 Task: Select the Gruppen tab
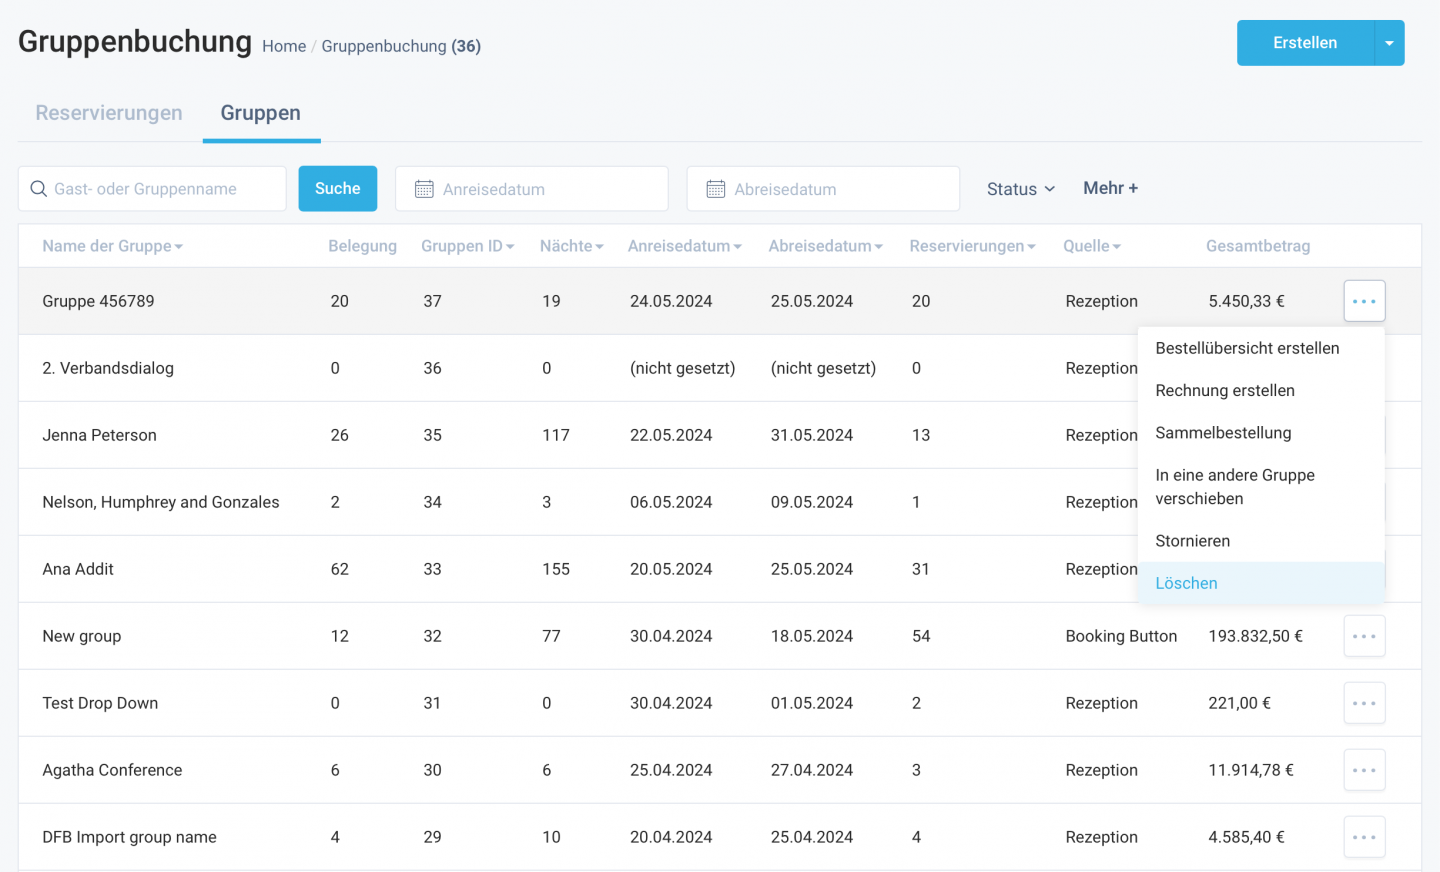coord(261,113)
